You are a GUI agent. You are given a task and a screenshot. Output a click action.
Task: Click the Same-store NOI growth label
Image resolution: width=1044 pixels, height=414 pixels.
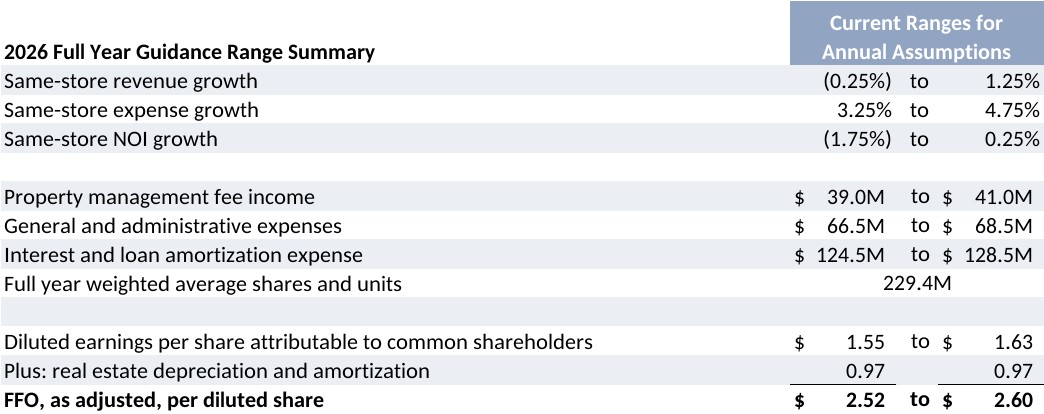tap(111, 139)
